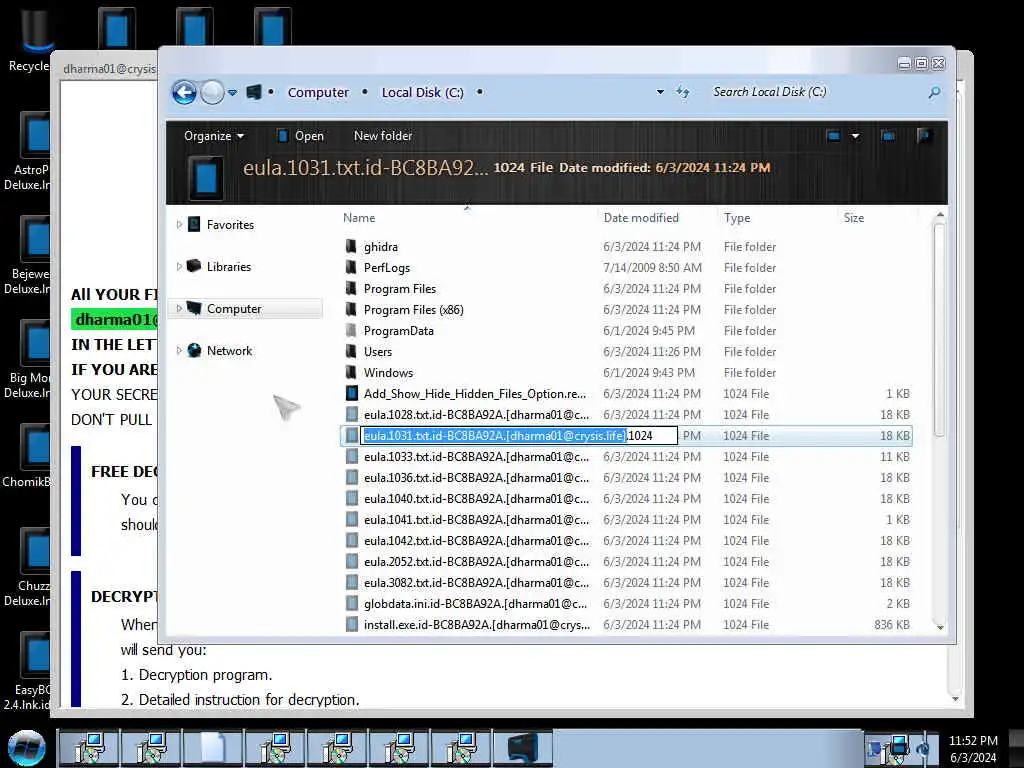Click the blank document taskbar button

pos(213,748)
